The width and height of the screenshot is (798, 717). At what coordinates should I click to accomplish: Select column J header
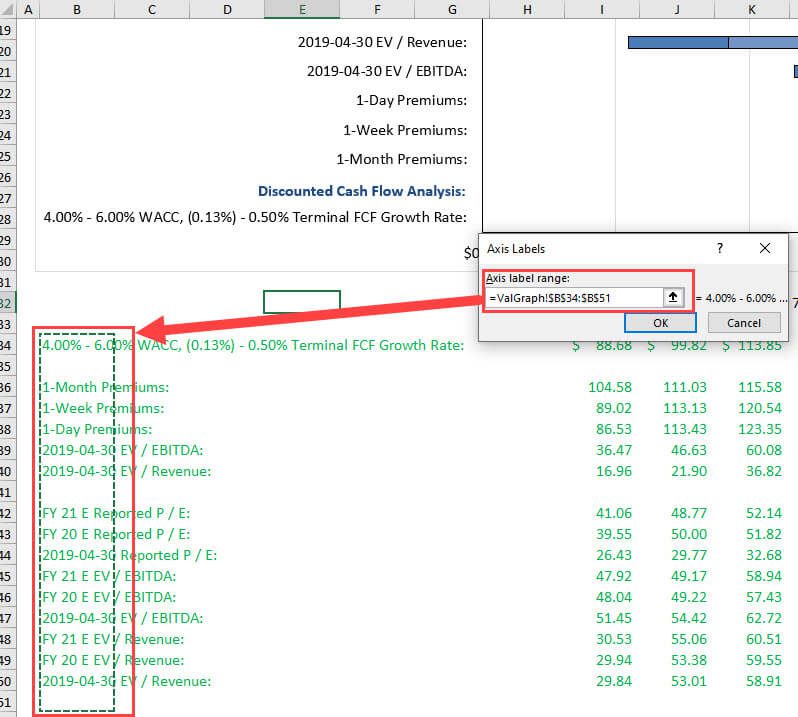coord(677,9)
